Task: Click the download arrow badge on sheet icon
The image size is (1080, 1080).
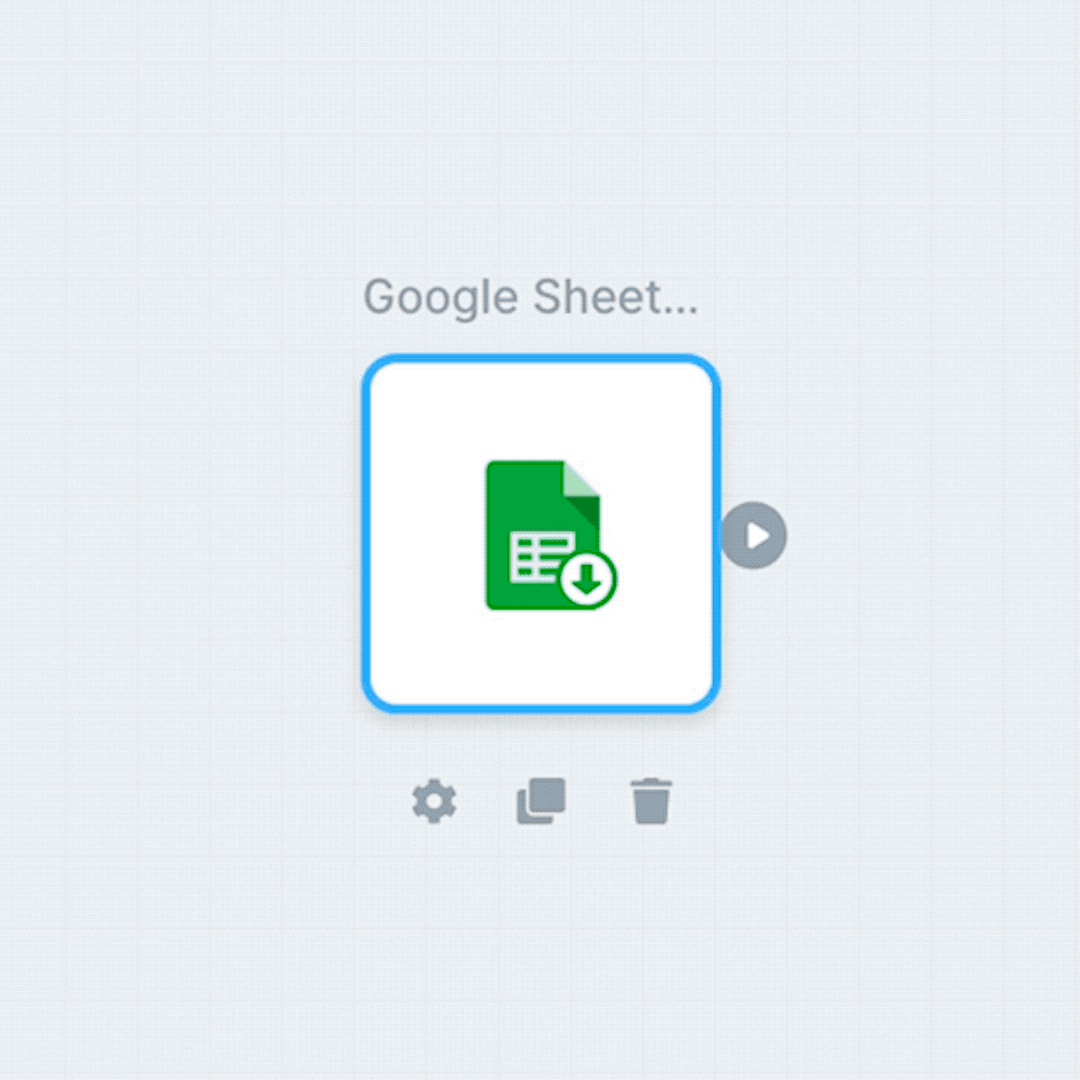Action: (588, 579)
